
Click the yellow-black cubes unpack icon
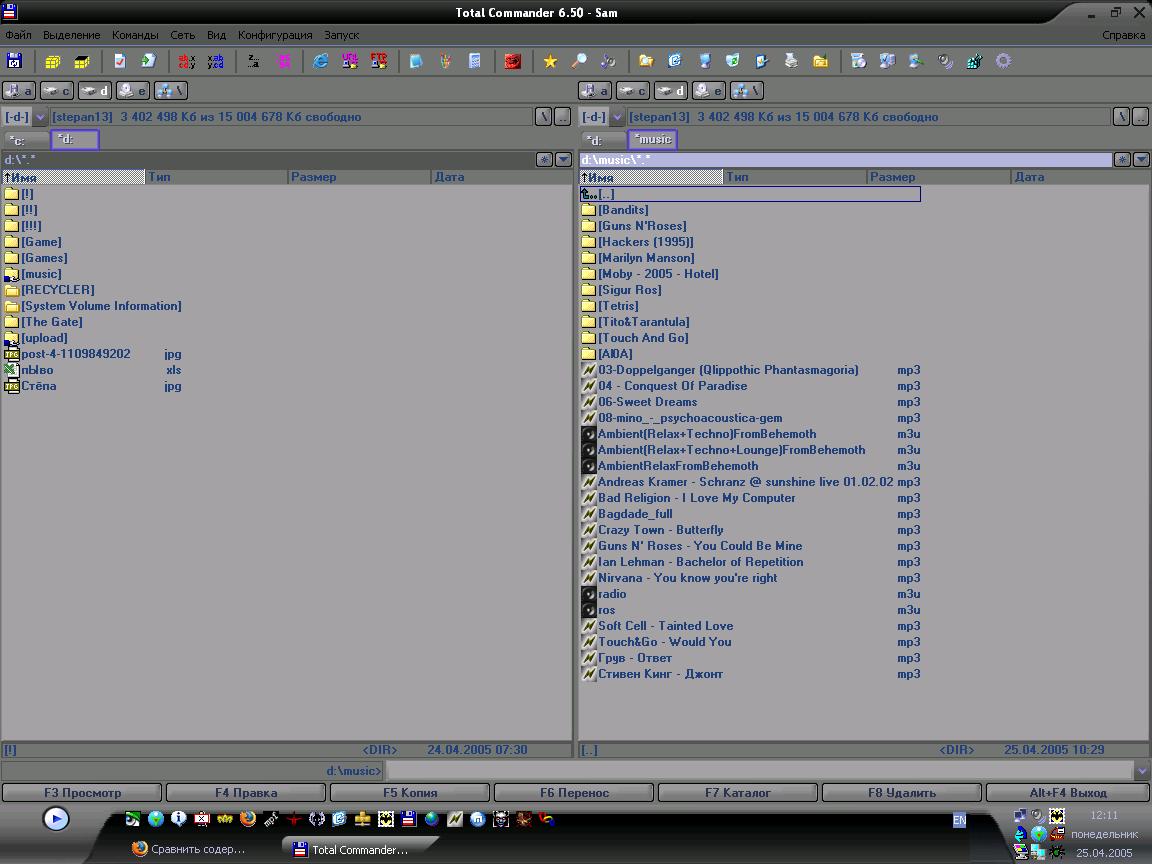[x=82, y=61]
